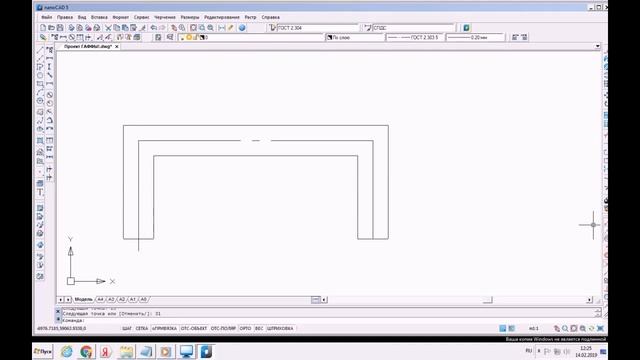Click the scale readout near the status icons

(x=533, y=328)
